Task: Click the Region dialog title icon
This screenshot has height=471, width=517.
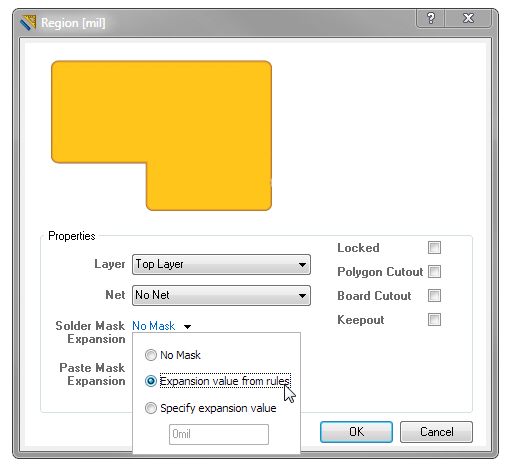Action: click(x=28, y=23)
